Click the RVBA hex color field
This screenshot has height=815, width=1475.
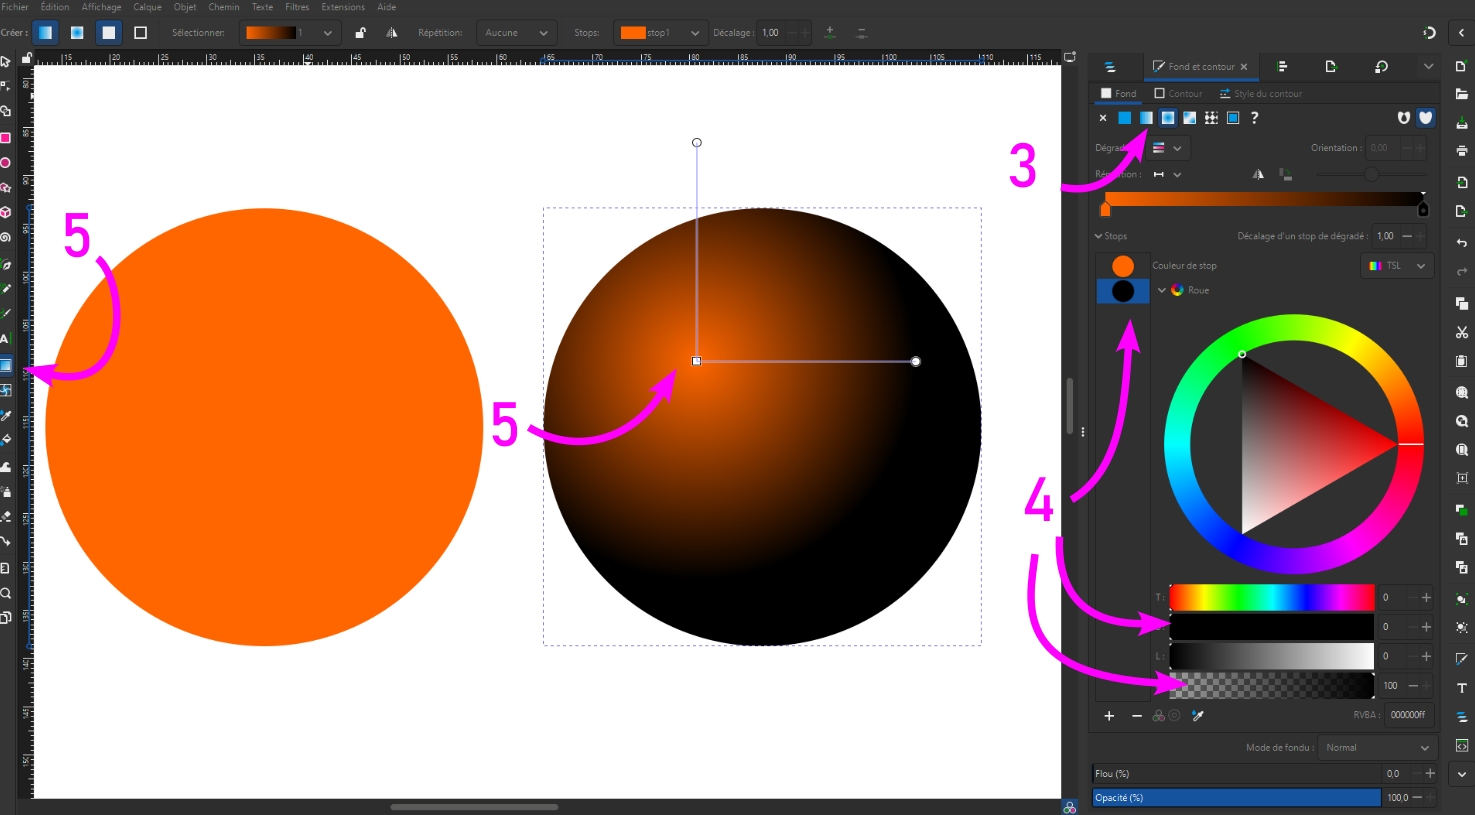(1408, 715)
